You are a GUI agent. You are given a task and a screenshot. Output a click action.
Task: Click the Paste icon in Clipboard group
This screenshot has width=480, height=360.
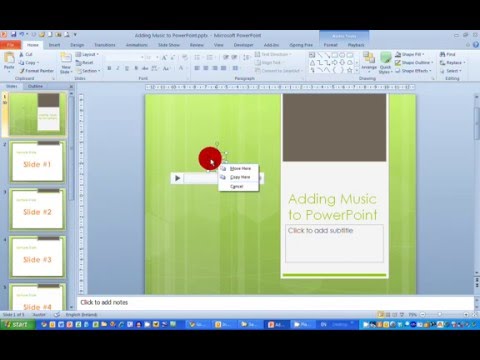tap(9, 61)
